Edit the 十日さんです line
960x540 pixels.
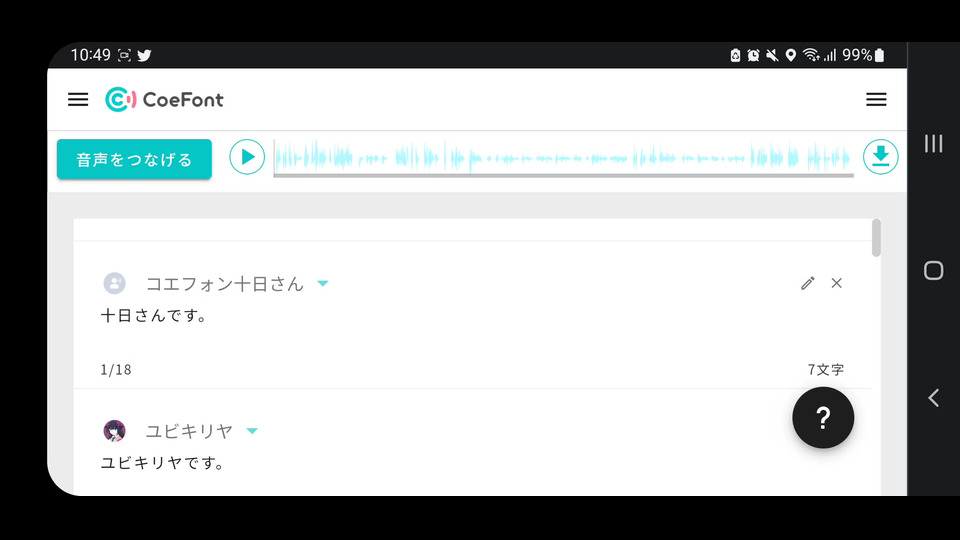point(808,283)
